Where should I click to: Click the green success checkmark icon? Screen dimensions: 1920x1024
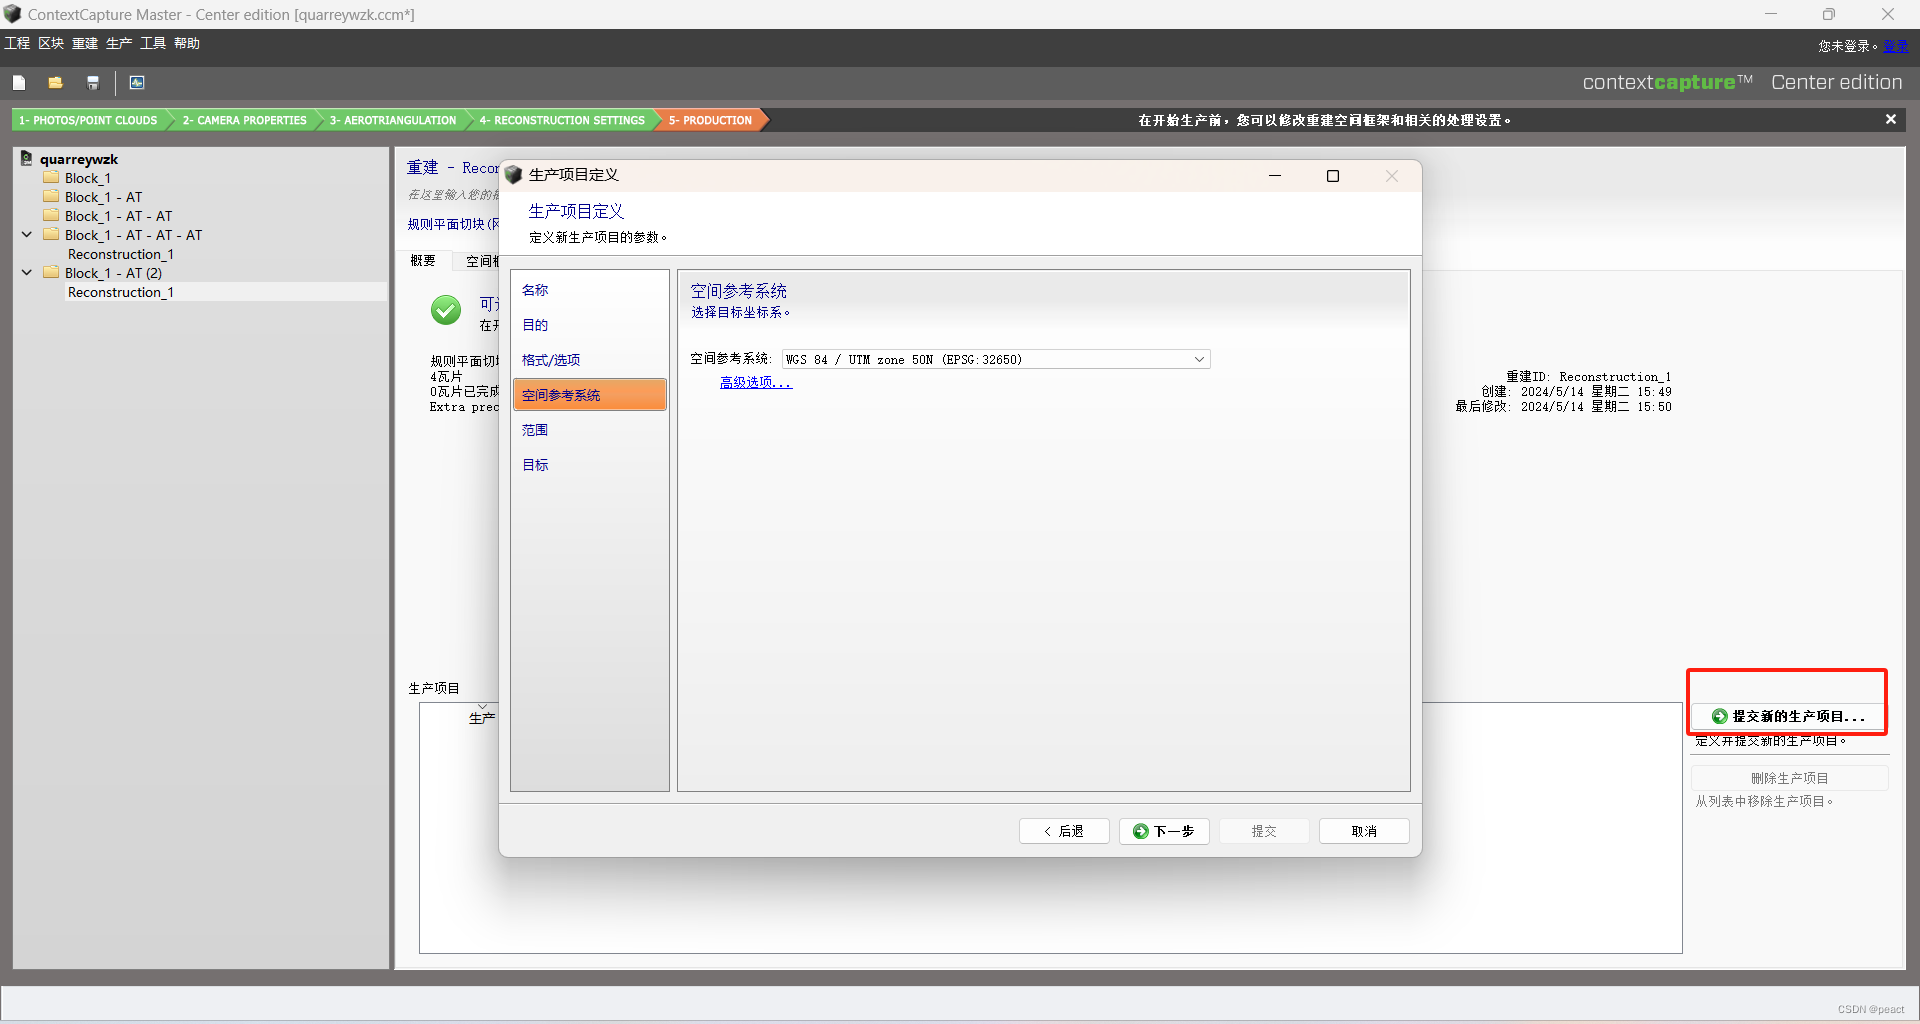coord(445,311)
